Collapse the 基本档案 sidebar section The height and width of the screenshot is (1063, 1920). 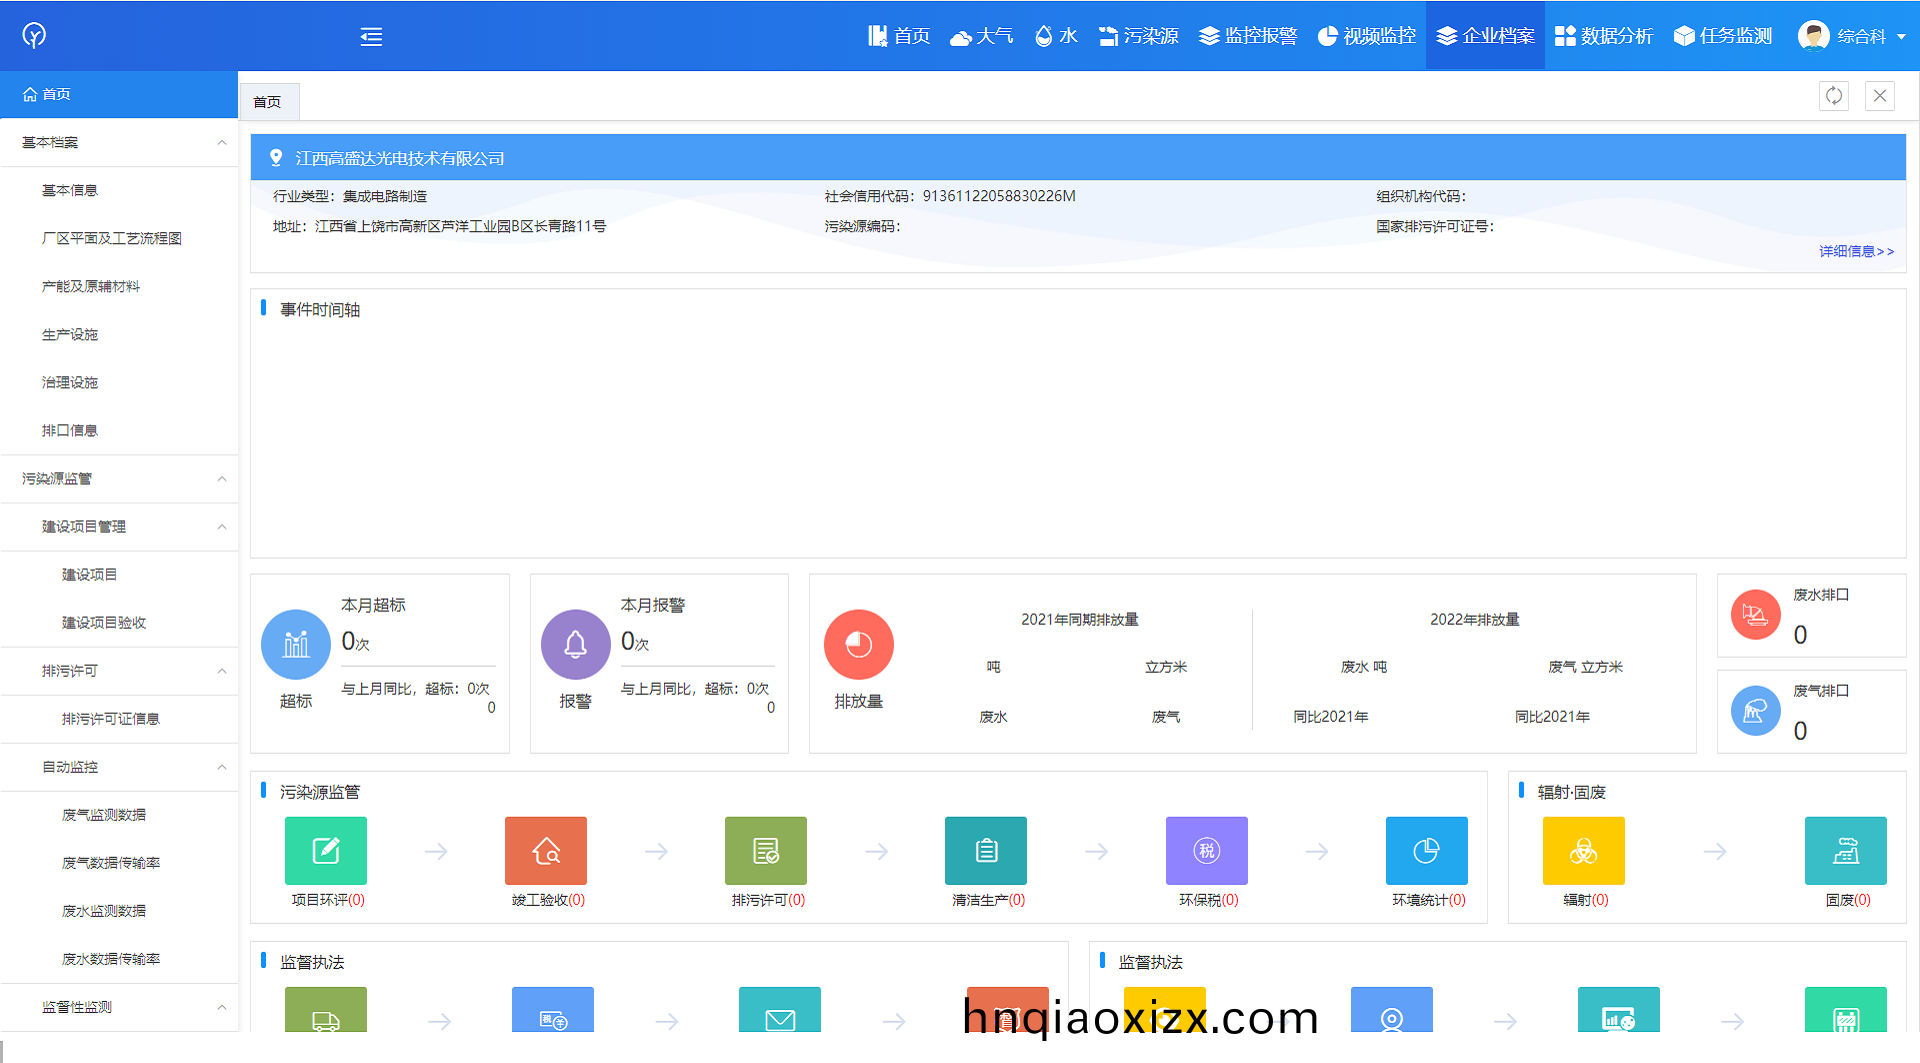221,142
